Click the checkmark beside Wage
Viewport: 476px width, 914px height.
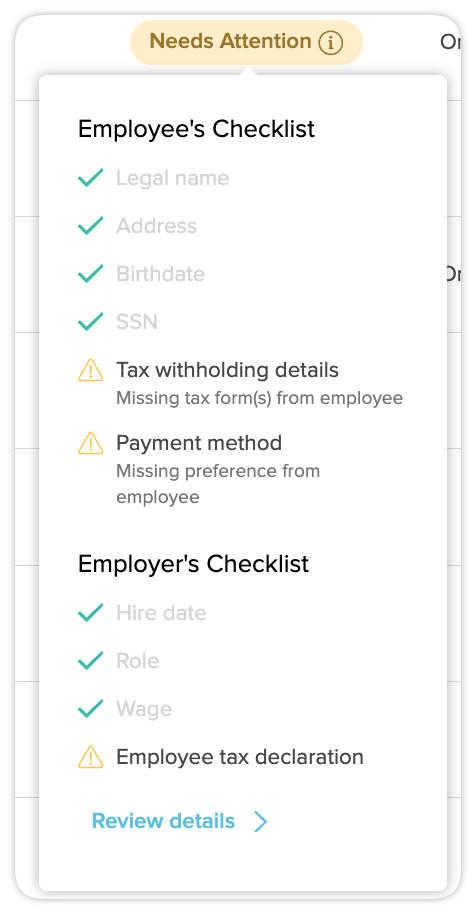point(90,709)
